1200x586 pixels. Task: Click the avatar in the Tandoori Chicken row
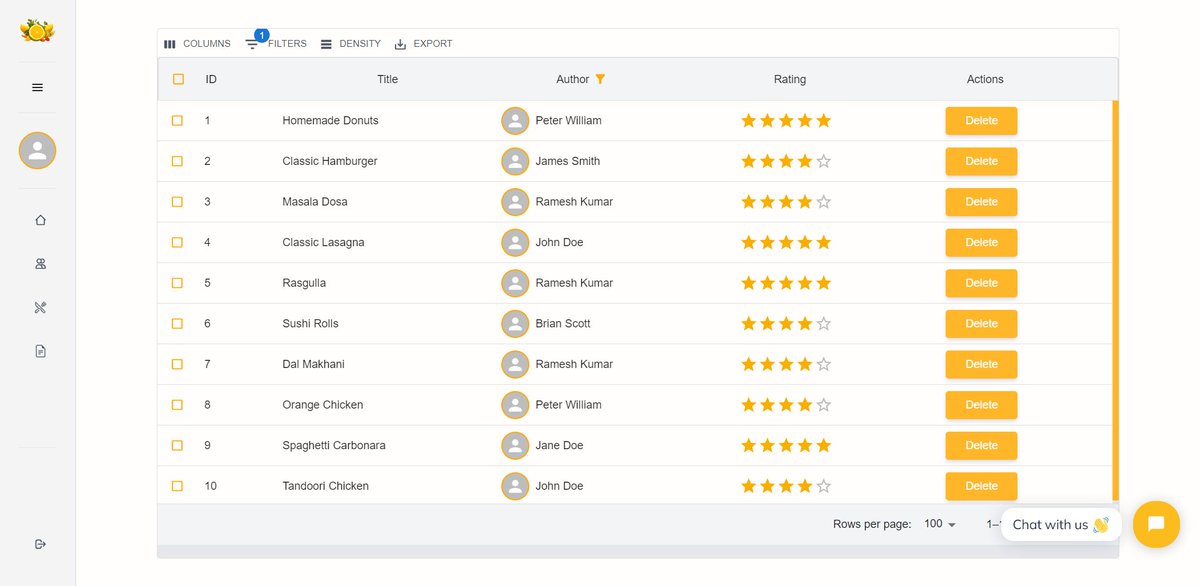[515, 486]
